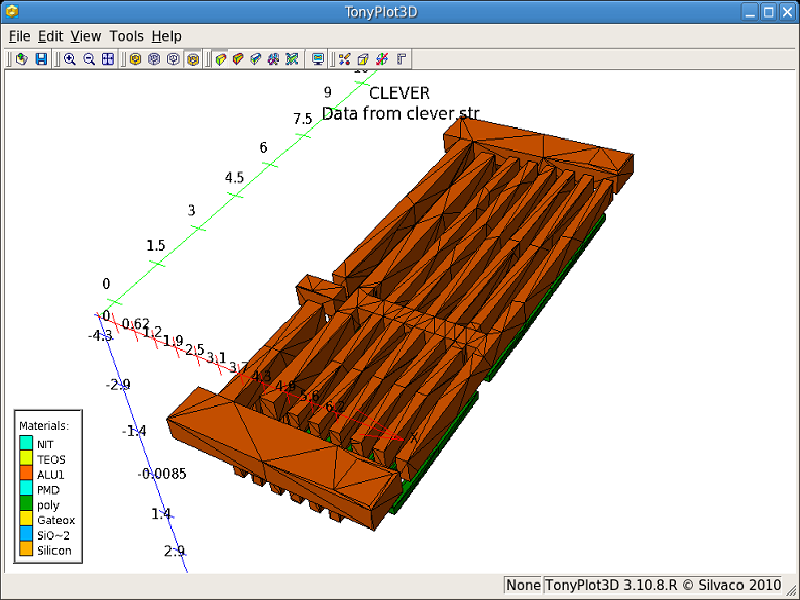Click the monitor display icon in toolbar
This screenshot has width=800, height=600.
pos(318,59)
